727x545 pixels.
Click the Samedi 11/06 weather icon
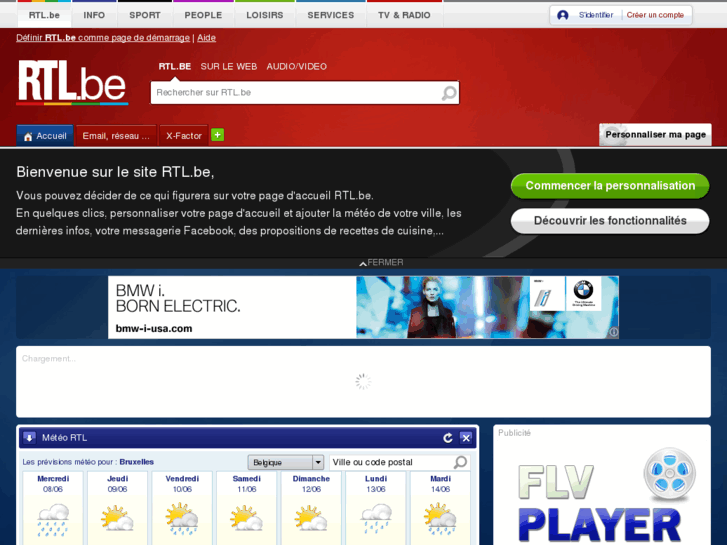point(247,519)
